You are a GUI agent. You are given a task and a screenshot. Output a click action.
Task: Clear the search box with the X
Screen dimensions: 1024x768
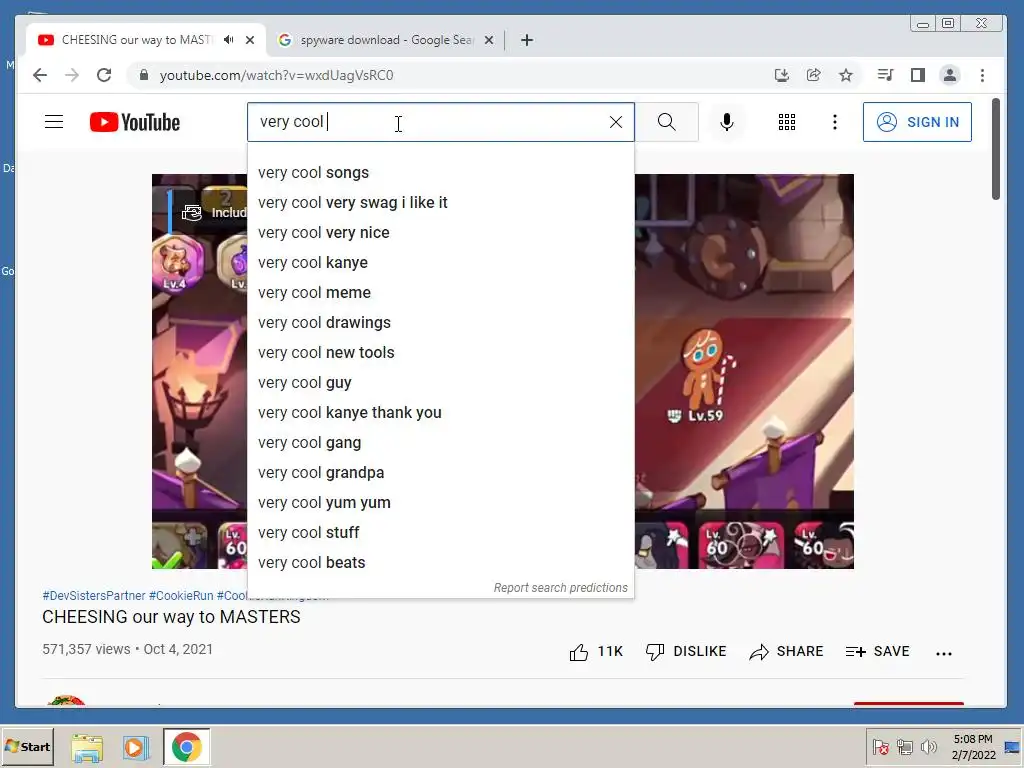coord(615,122)
